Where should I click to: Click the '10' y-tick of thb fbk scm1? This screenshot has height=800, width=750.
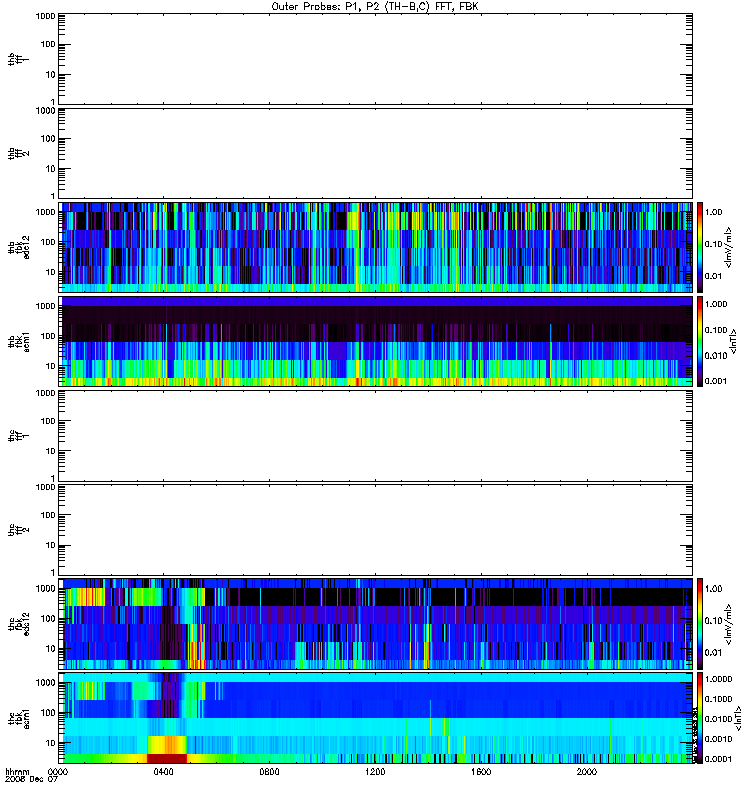click(51, 366)
